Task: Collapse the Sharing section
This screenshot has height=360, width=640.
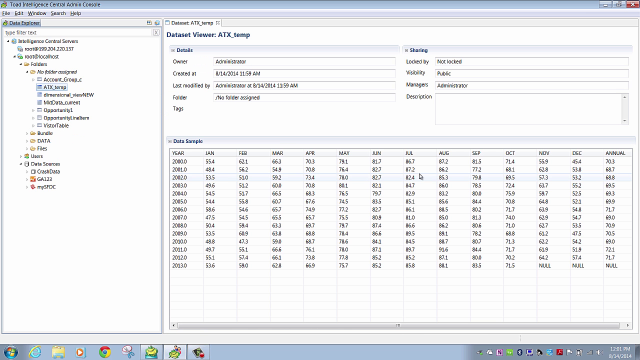Action: click(x=407, y=50)
